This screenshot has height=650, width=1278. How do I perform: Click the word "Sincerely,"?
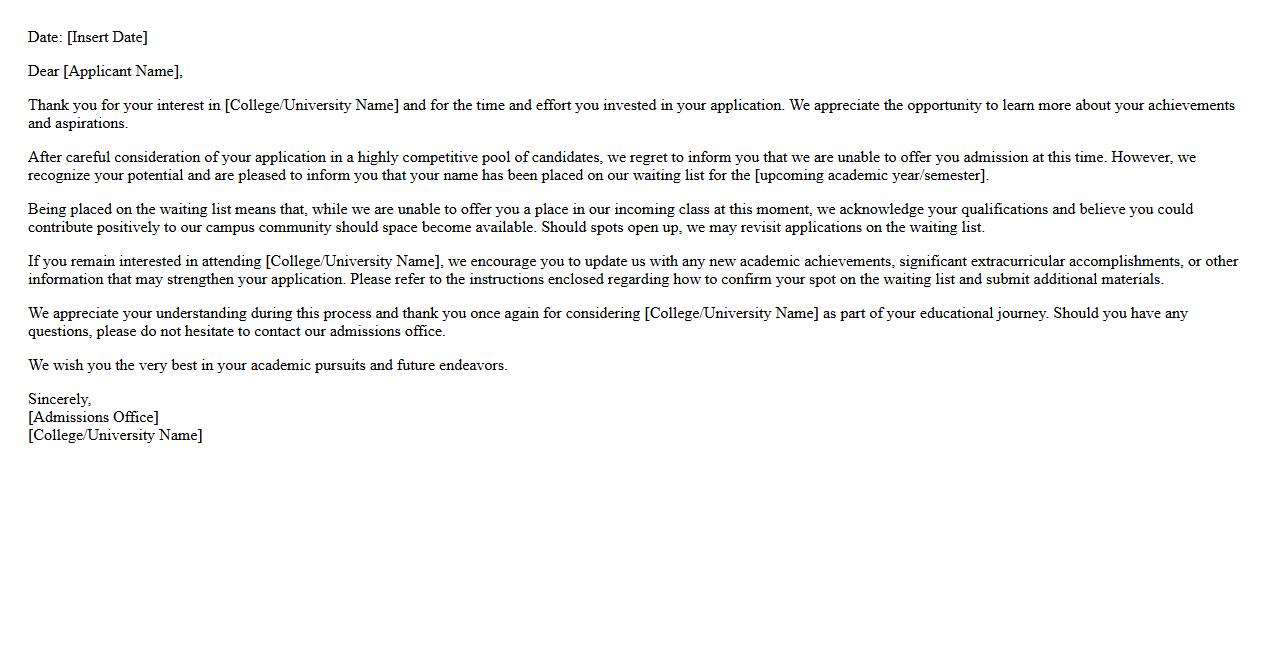(x=59, y=400)
